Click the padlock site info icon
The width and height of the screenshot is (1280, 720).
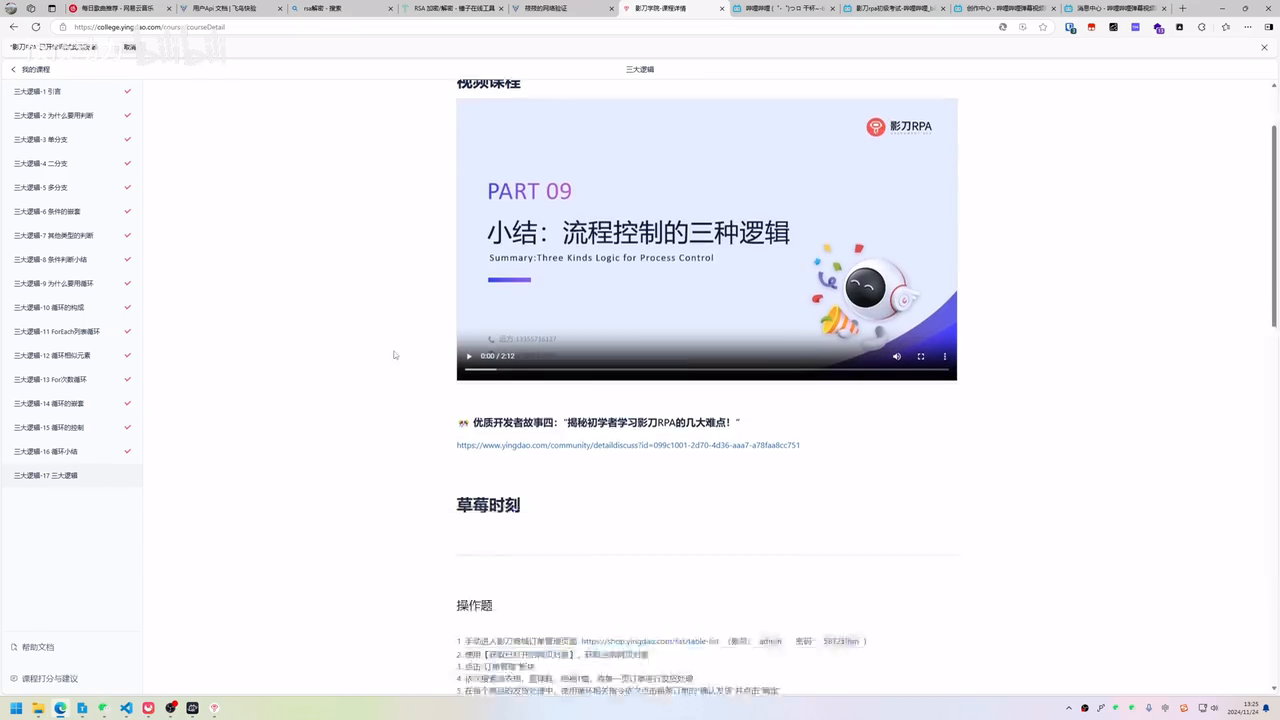tap(64, 27)
